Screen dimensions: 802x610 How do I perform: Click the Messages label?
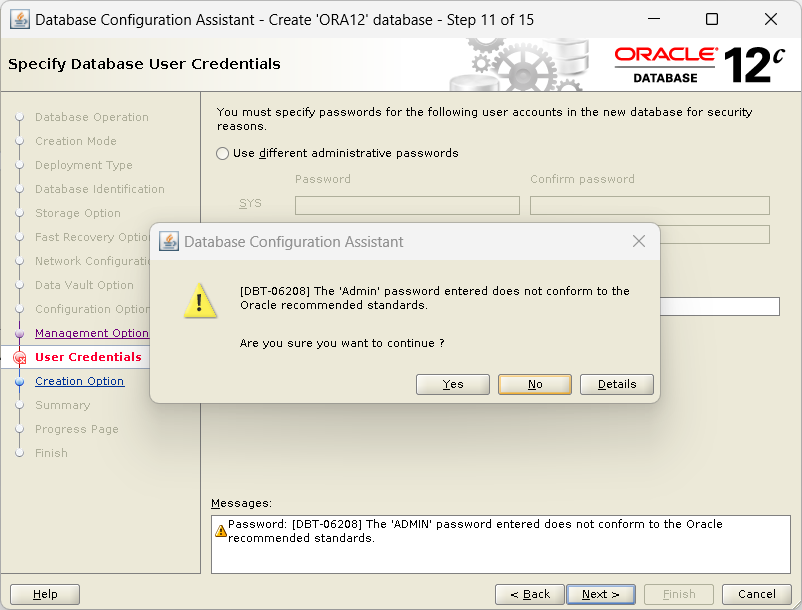241,503
